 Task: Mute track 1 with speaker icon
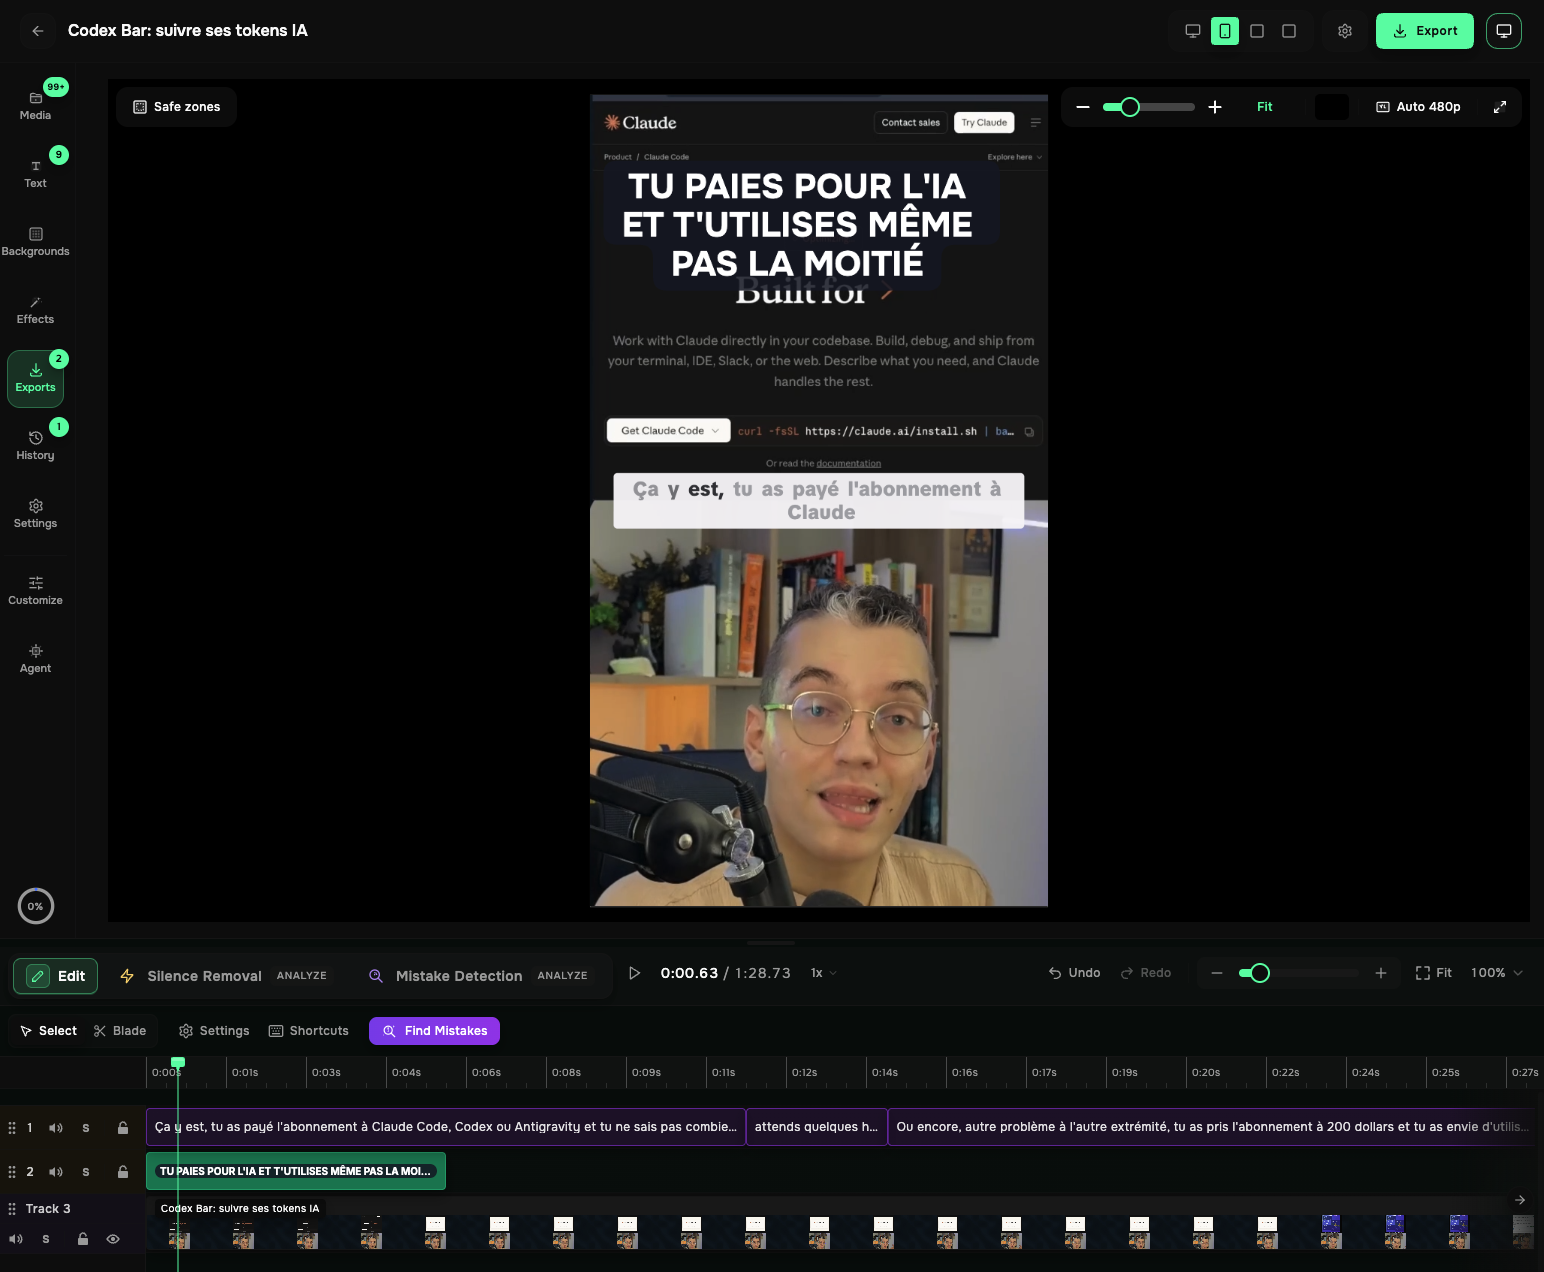coord(56,1128)
